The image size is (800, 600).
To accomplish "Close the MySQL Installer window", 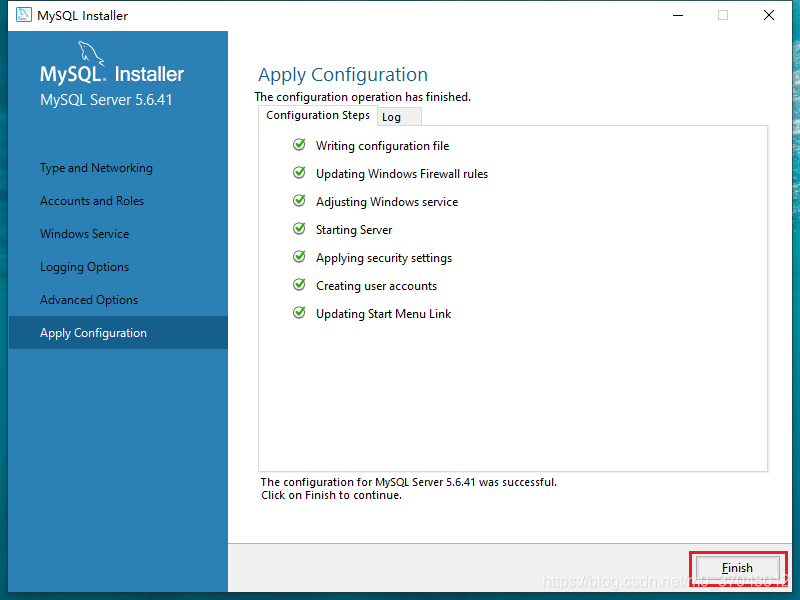I will tap(769, 15).
